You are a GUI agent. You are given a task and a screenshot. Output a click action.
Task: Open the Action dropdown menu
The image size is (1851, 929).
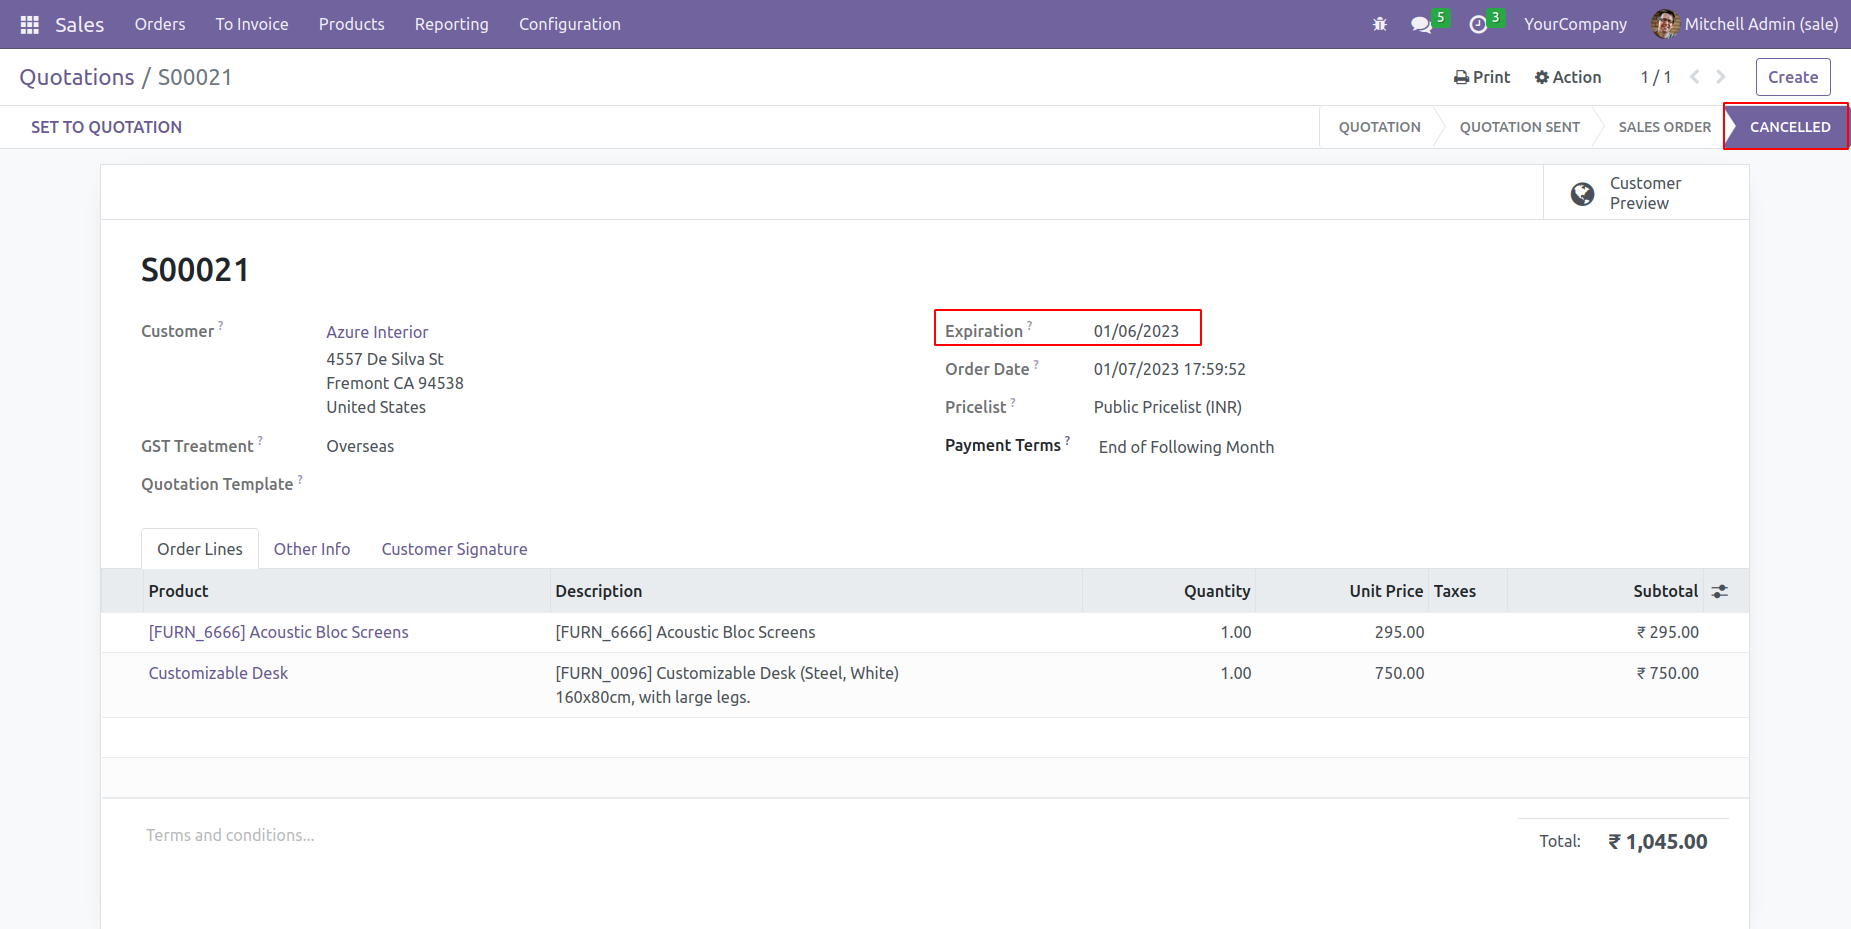tap(1568, 77)
